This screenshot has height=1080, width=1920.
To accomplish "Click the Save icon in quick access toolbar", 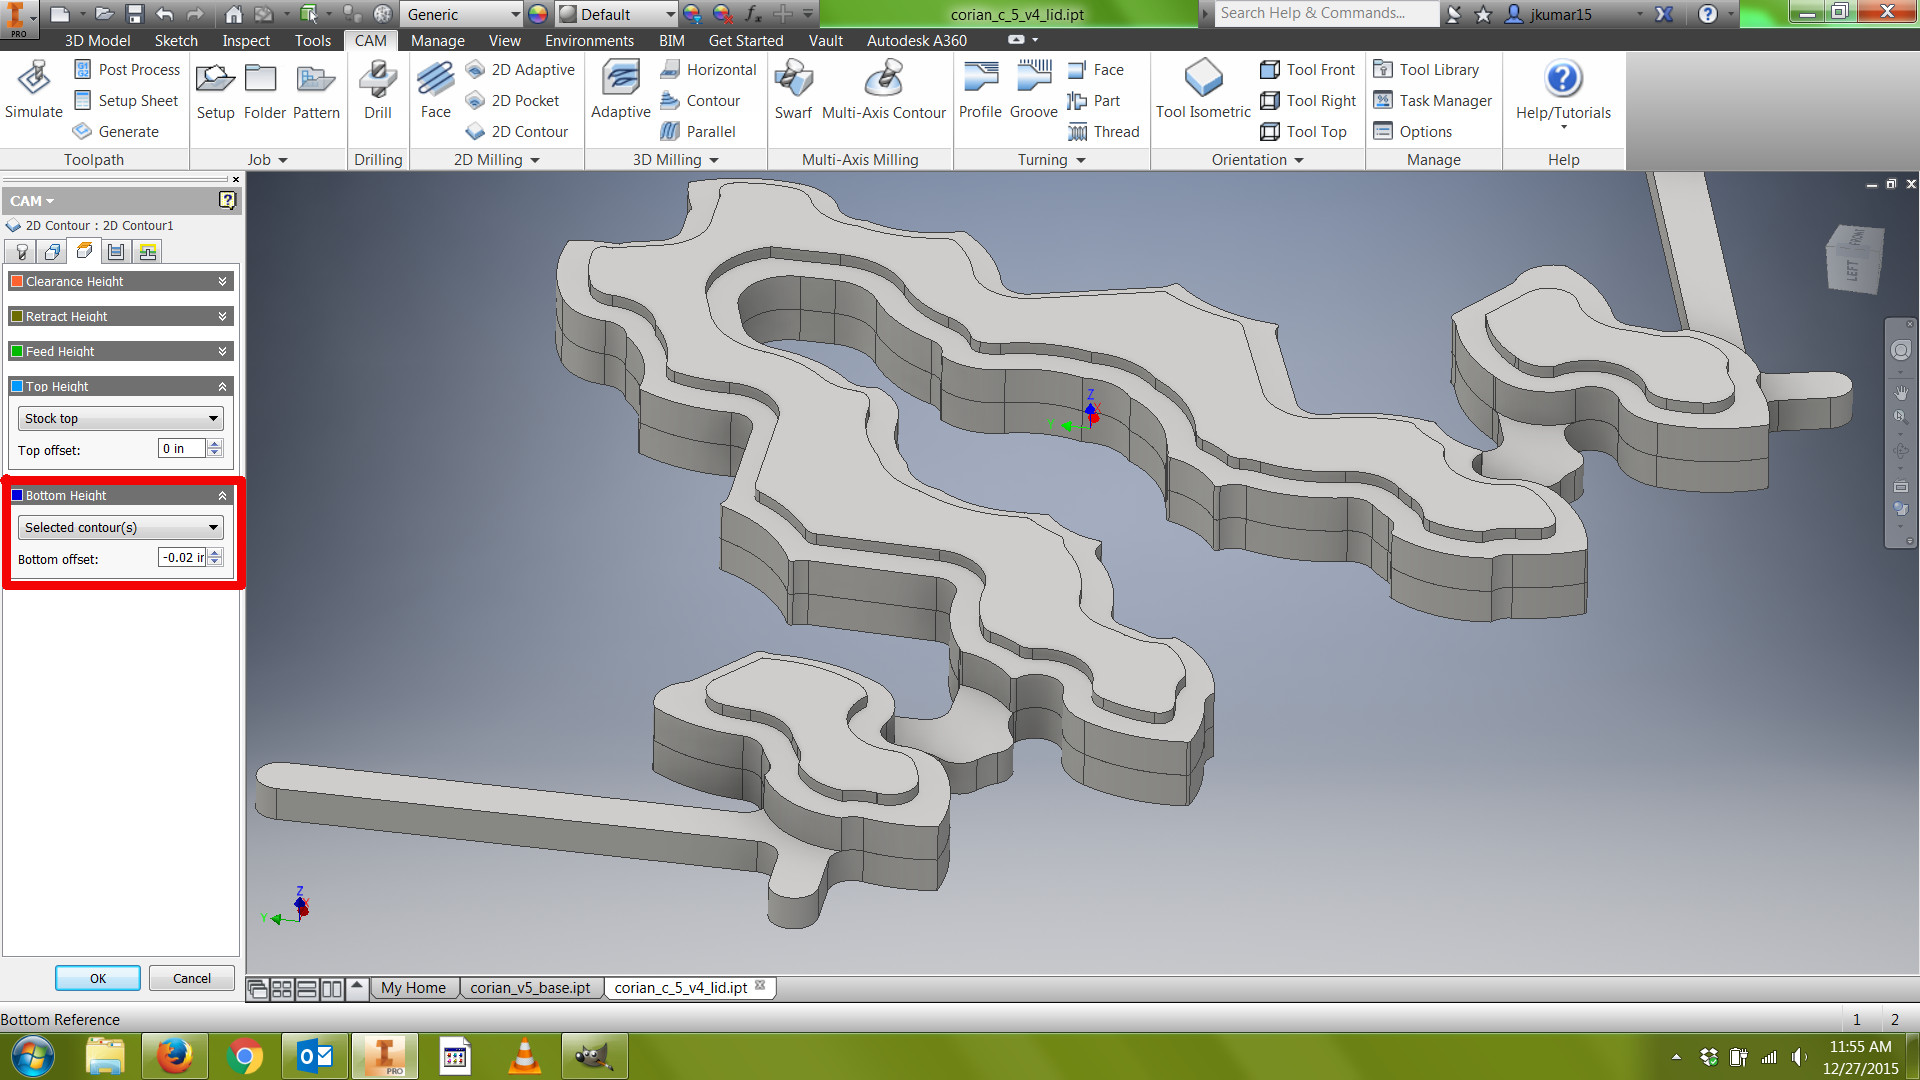I will 135,14.
